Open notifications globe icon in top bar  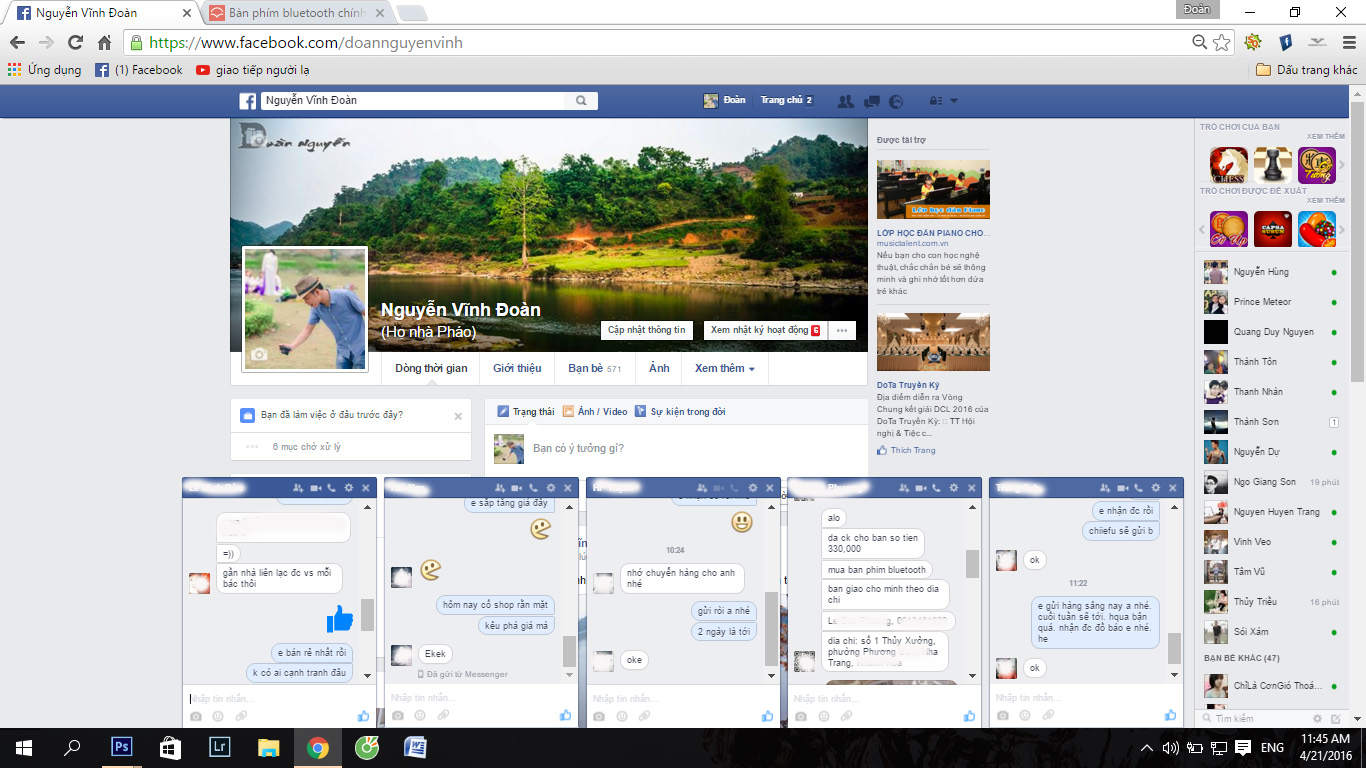tap(896, 101)
